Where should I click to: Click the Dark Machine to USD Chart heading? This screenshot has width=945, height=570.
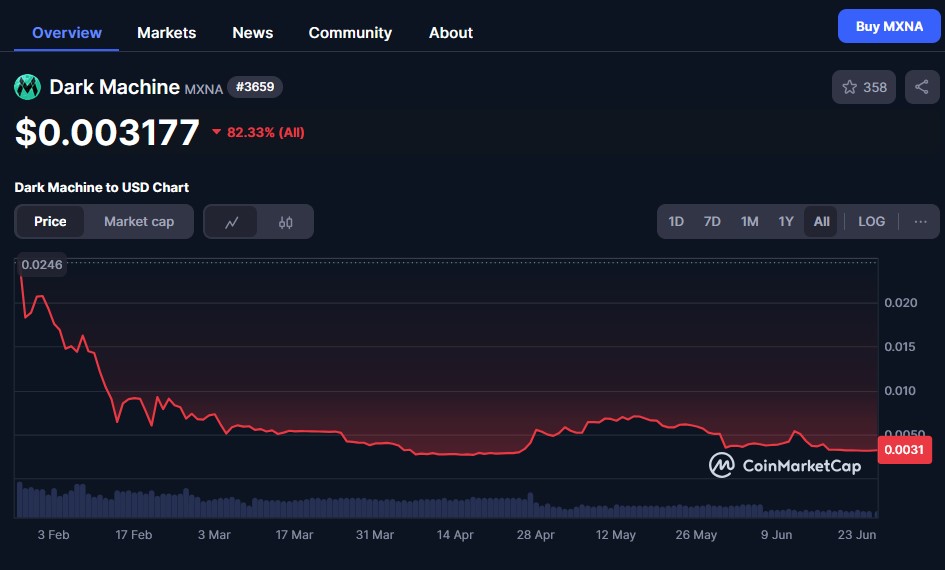(x=101, y=187)
